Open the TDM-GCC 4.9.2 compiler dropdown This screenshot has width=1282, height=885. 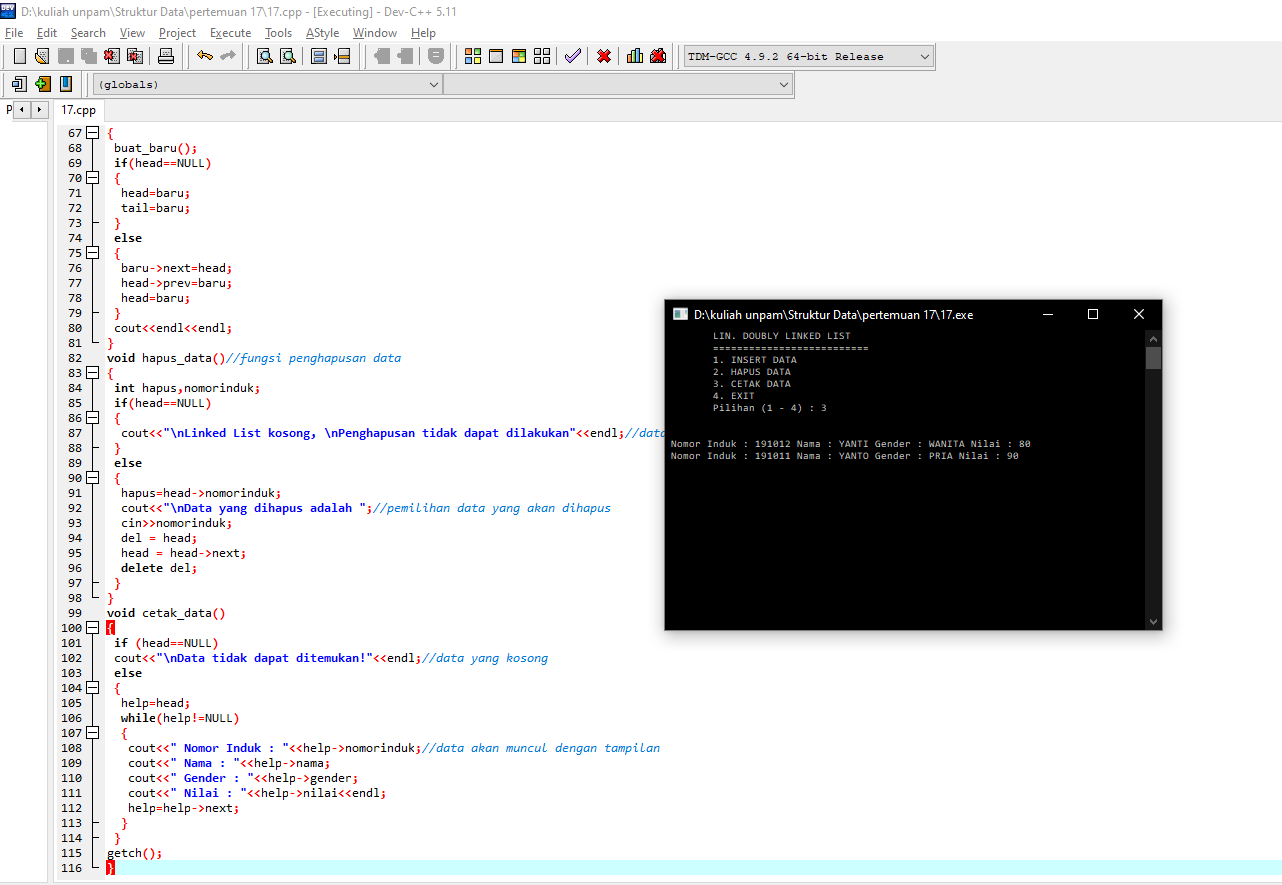point(808,57)
